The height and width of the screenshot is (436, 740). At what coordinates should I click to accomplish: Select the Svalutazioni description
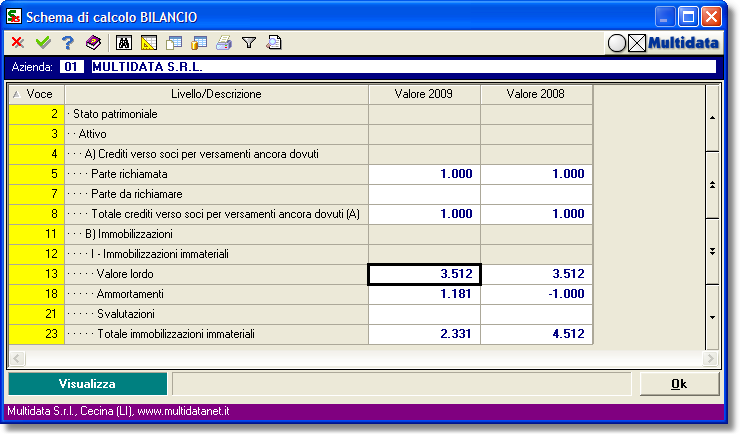pos(216,314)
